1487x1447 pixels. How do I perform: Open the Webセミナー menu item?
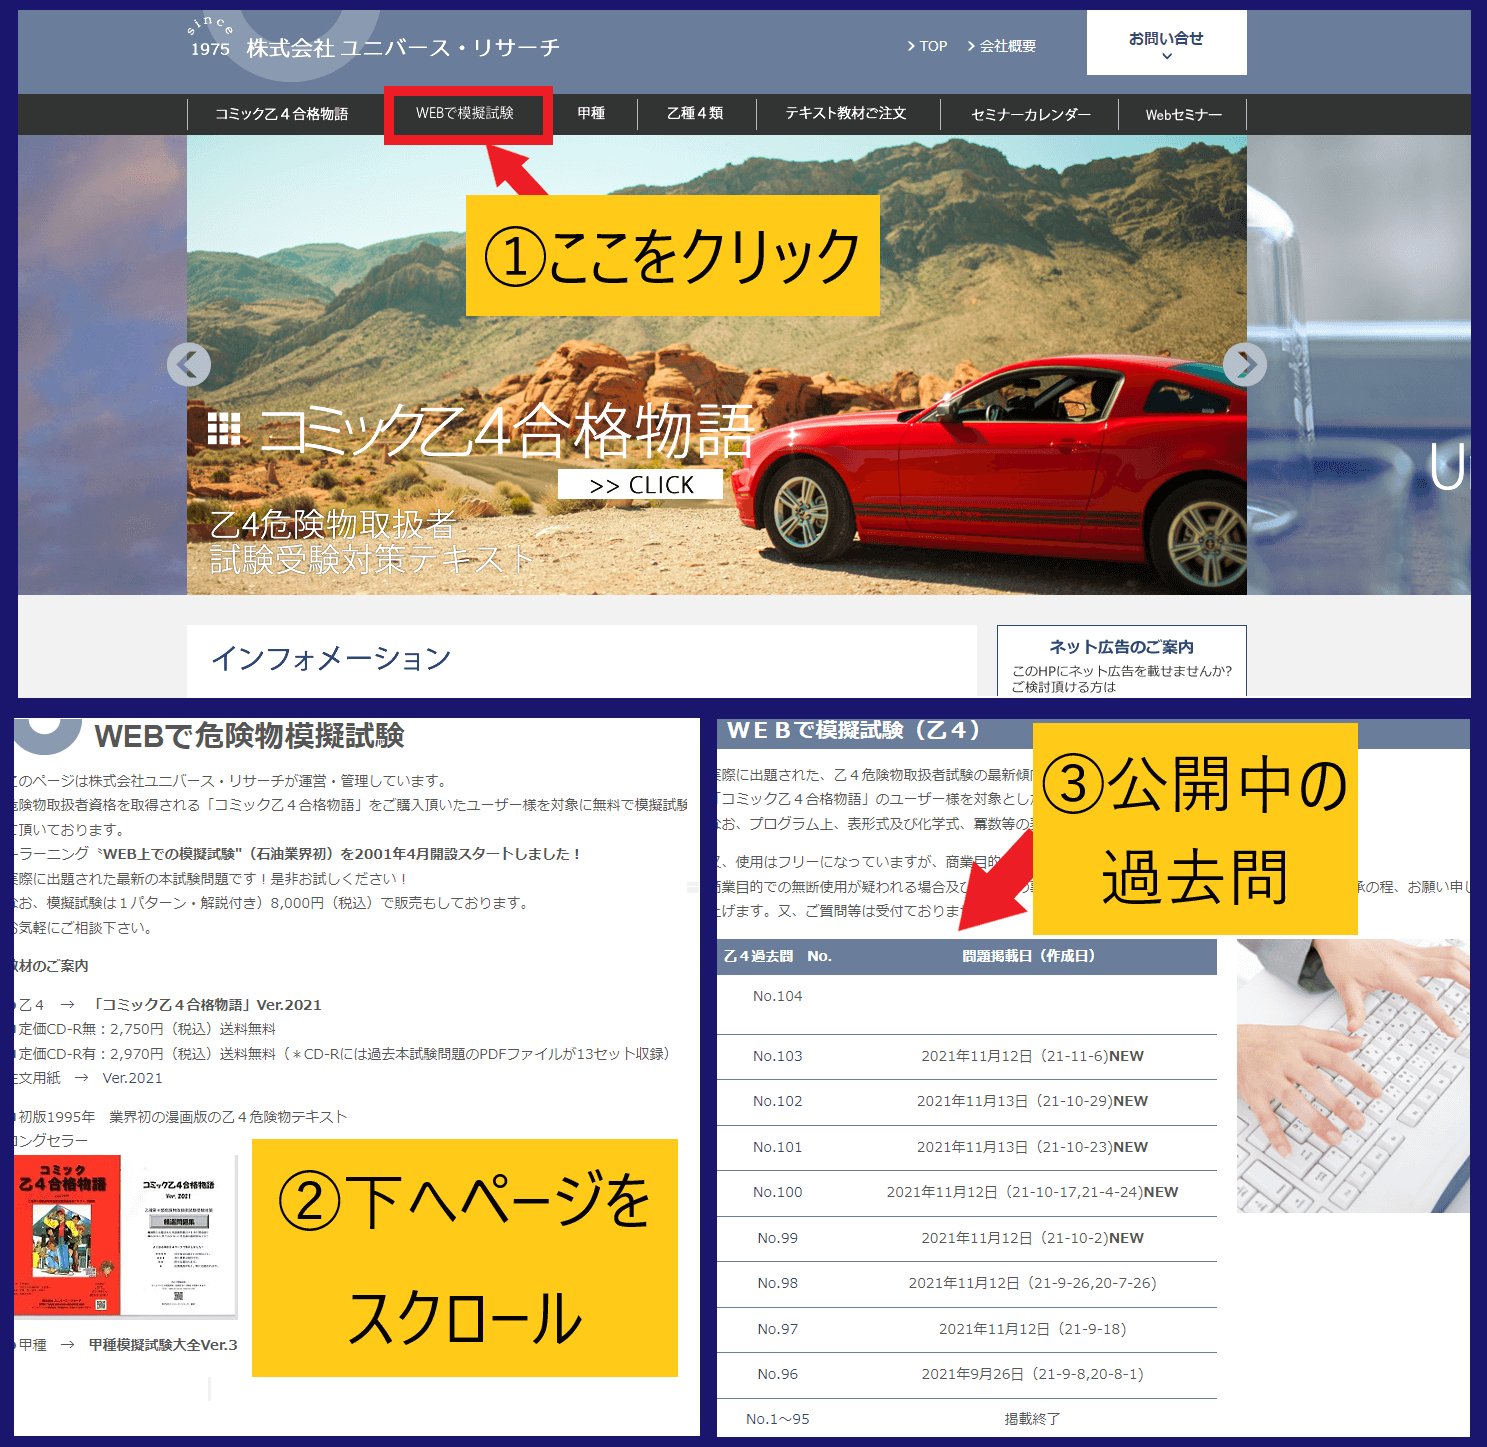[1184, 115]
